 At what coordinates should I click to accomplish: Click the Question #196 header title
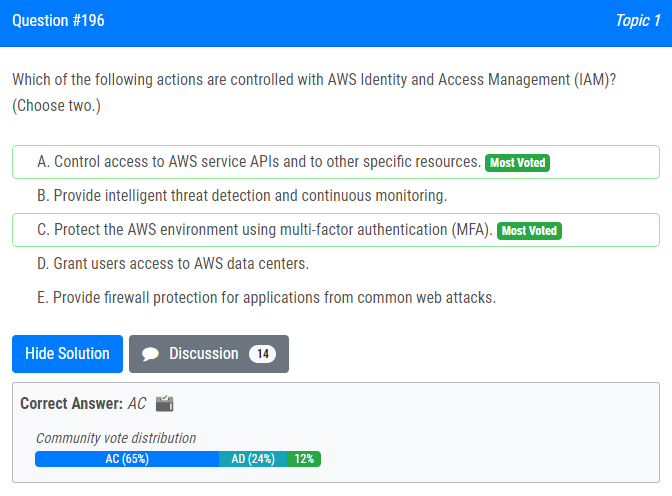tap(58, 21)
